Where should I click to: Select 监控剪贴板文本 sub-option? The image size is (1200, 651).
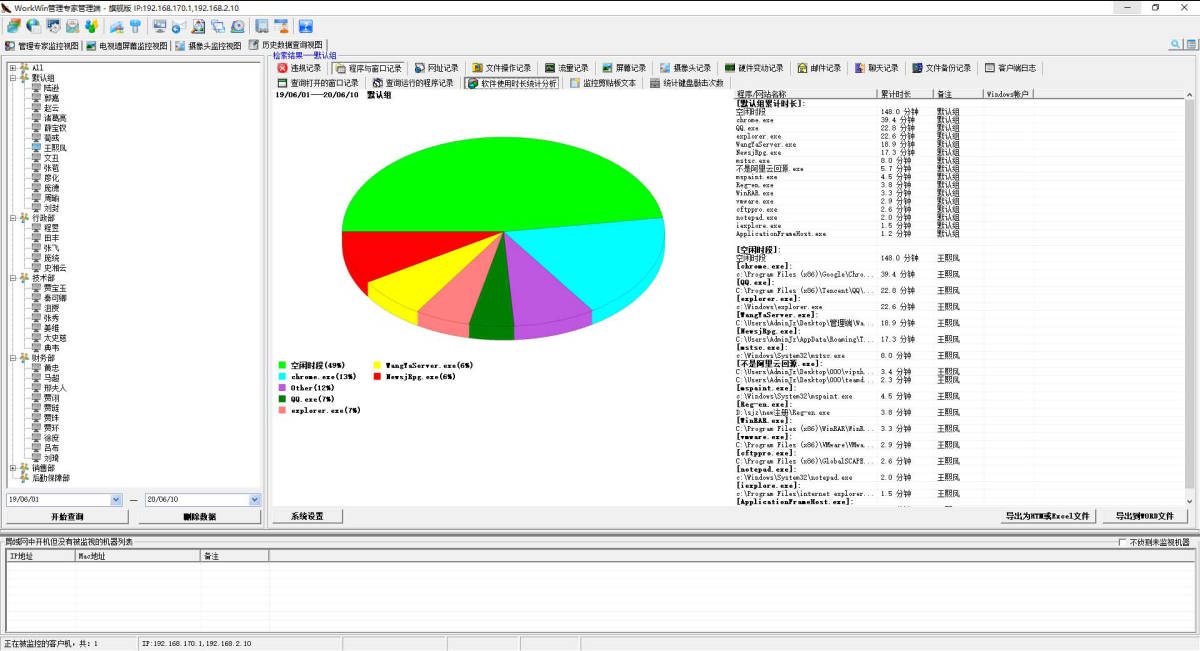pos(602,83)
